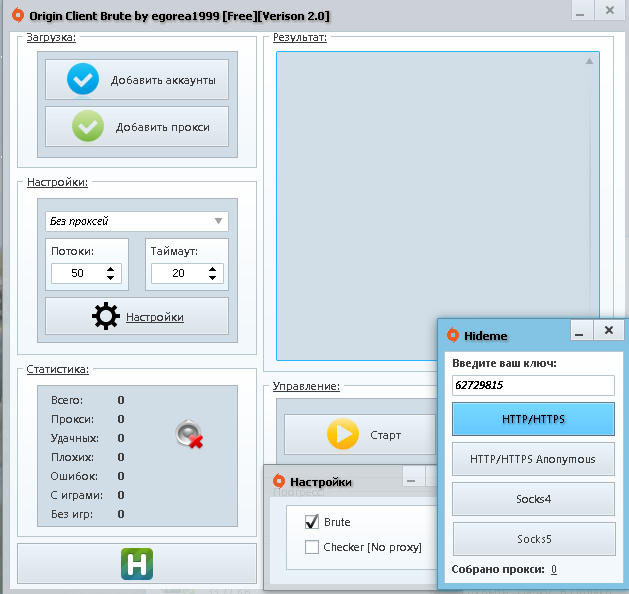Viewport: 629px width, 594px height.
Task: Select the HTTP/HTTPS Anonymous button
Action: point(533,459)
